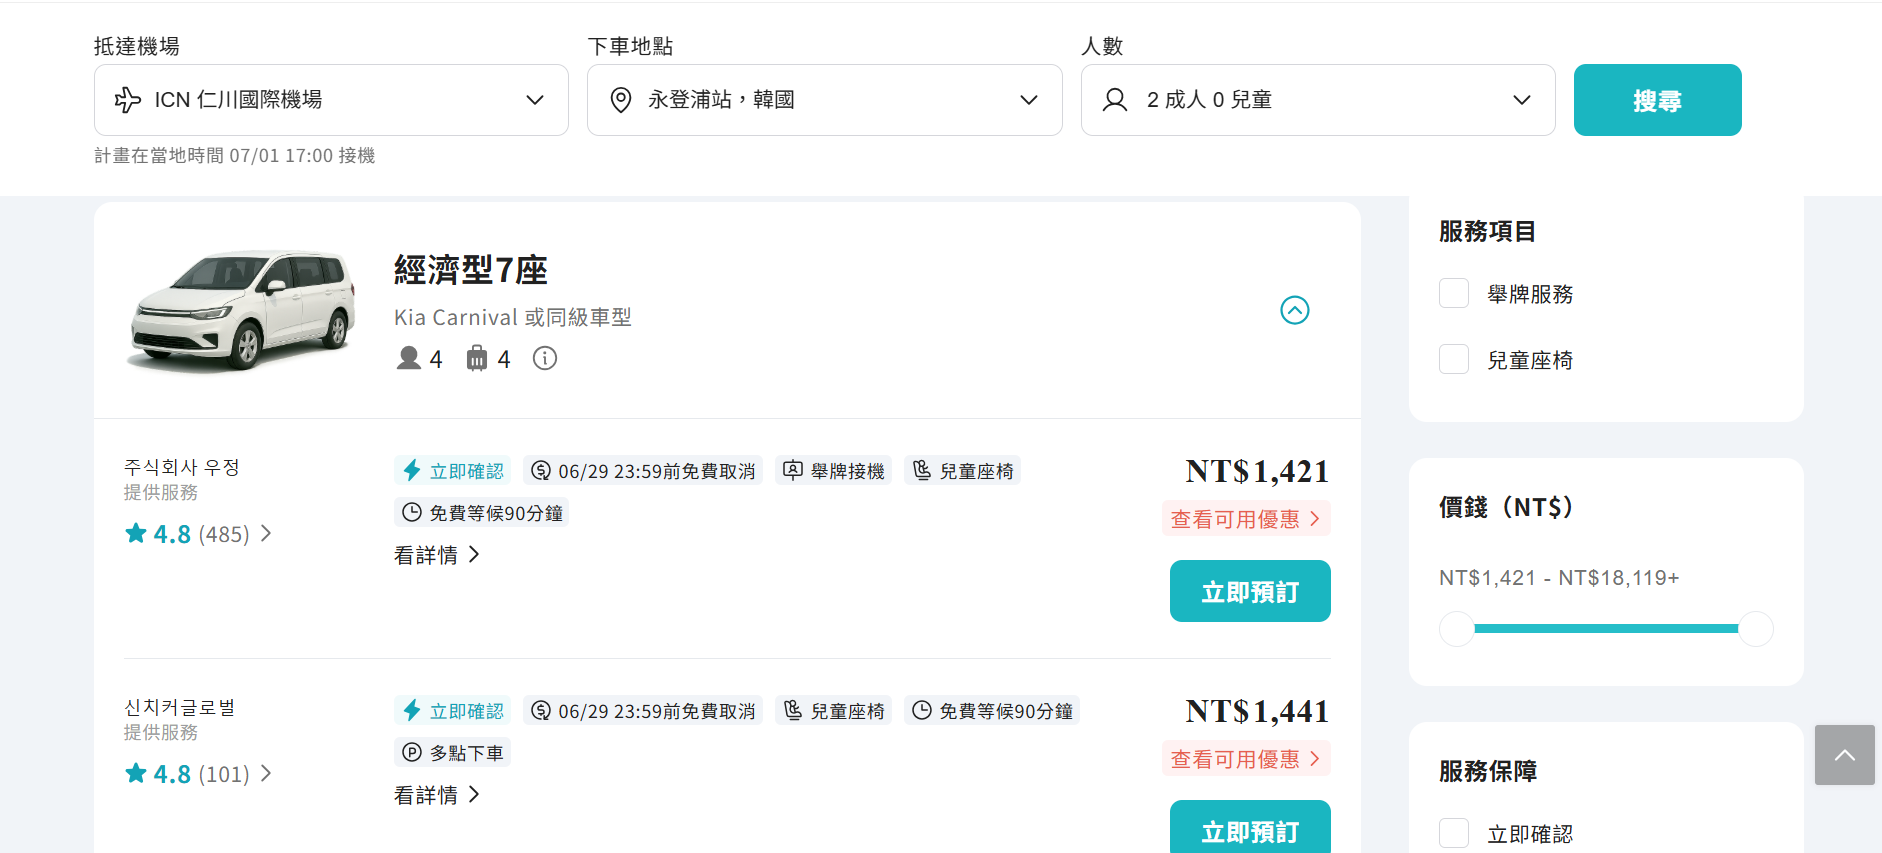Collapse the 經濟型7座 car section
The width and height of the screenshot is (1882, 853).
click(1295, 310)
